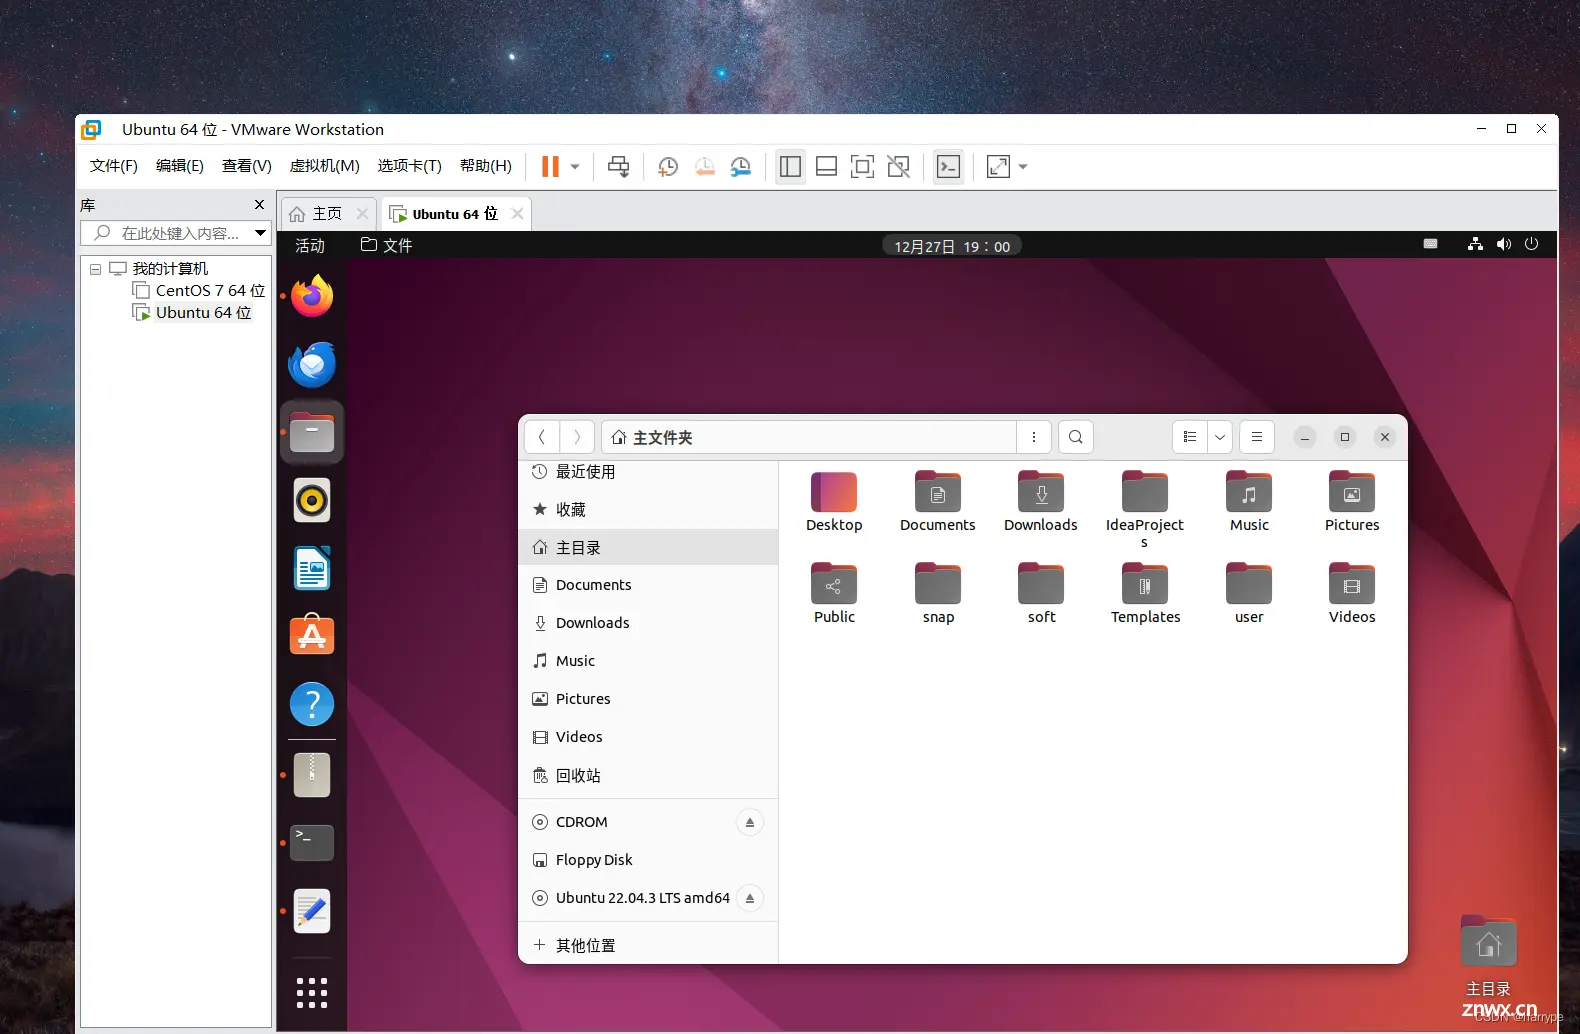Show applications grid in dock
This screenshot has width=1580, height=1034.
point(312,992)
